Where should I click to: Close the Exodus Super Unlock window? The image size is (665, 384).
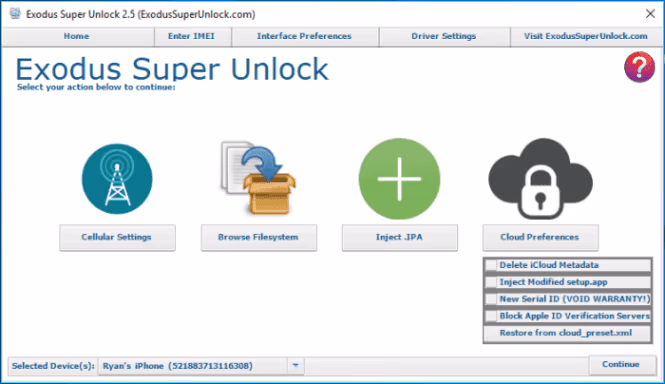[x=650, y=14]
